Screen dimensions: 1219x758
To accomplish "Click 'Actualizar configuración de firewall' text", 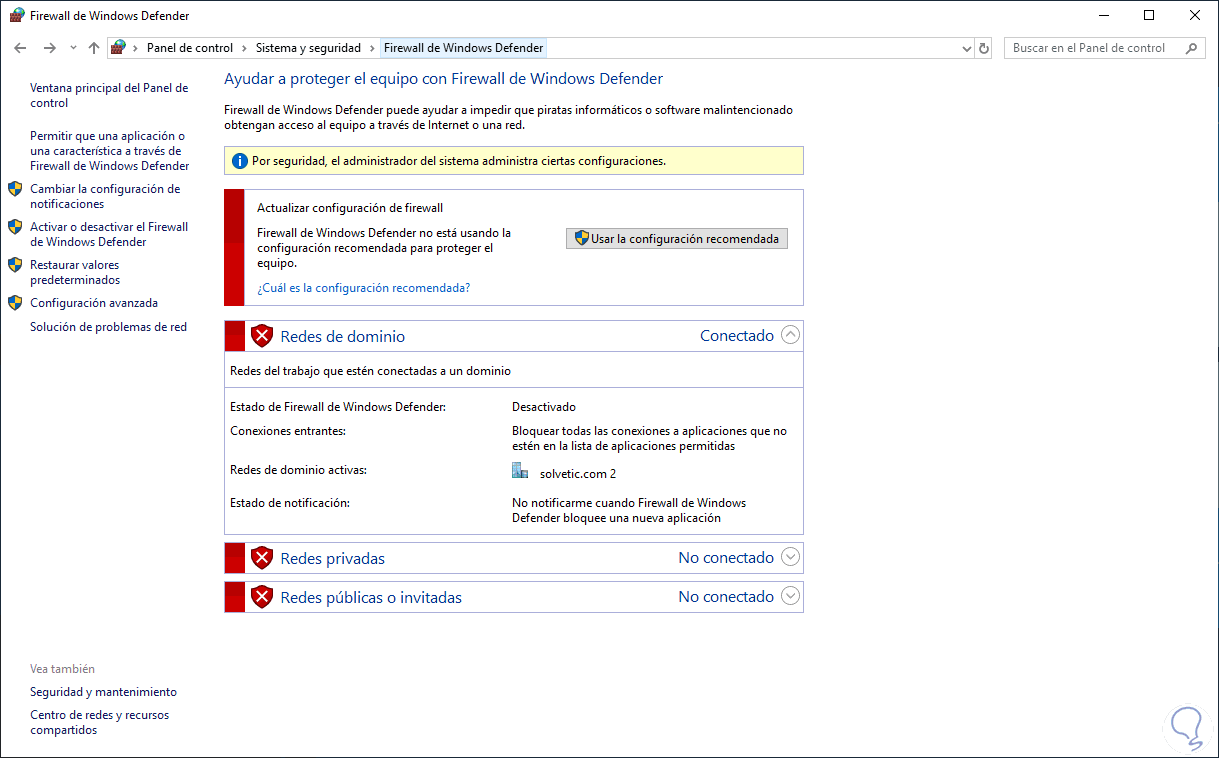I will (x=350, y=209).
